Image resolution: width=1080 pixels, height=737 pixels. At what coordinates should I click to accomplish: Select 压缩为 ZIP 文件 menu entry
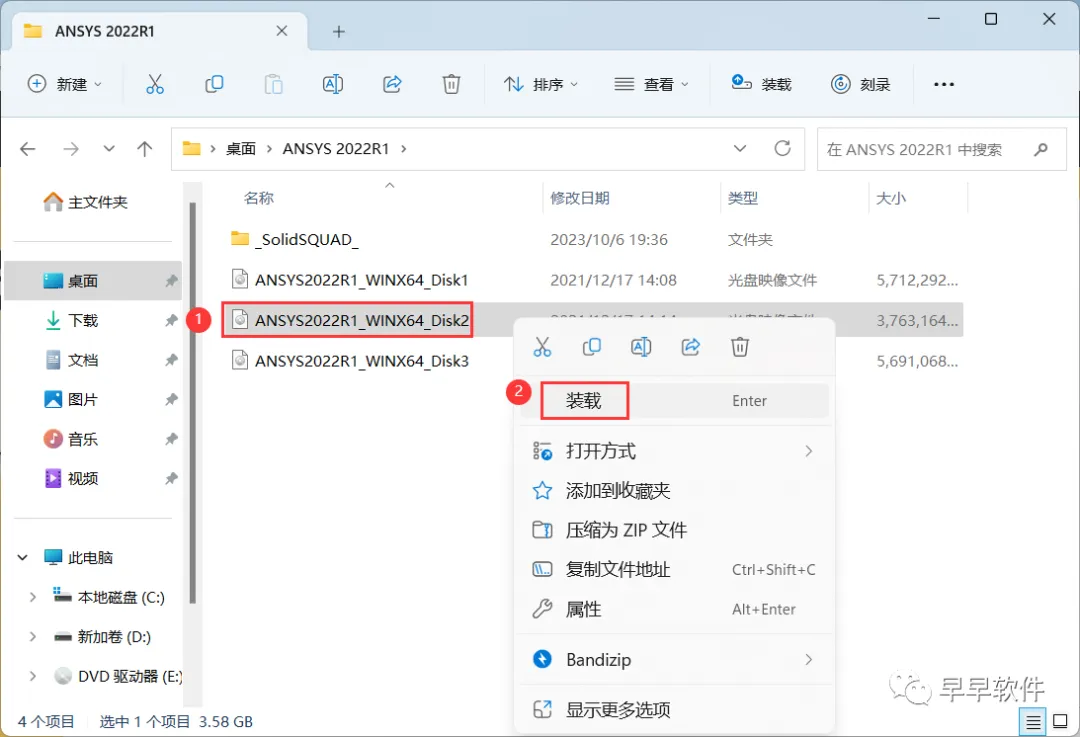point(674,530)
